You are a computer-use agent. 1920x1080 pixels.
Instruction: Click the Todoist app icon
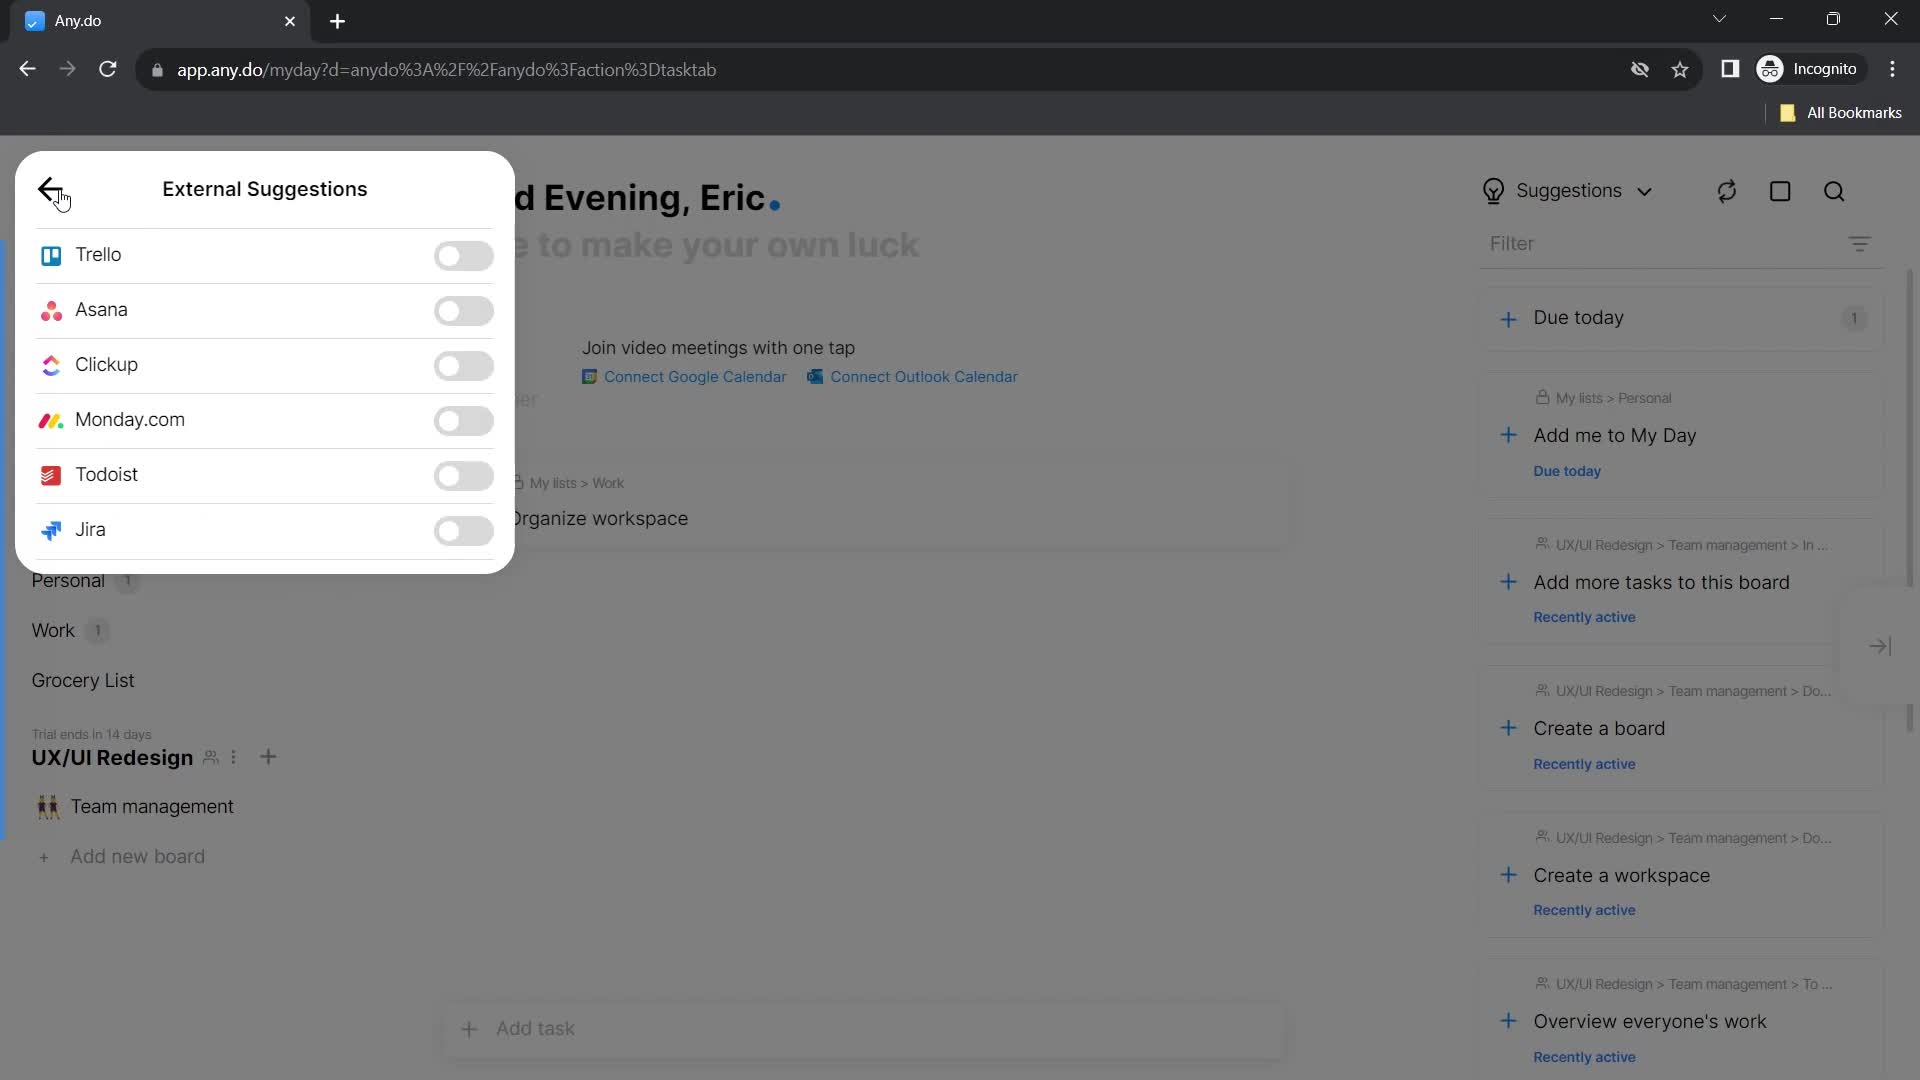[x=50, y=475]
